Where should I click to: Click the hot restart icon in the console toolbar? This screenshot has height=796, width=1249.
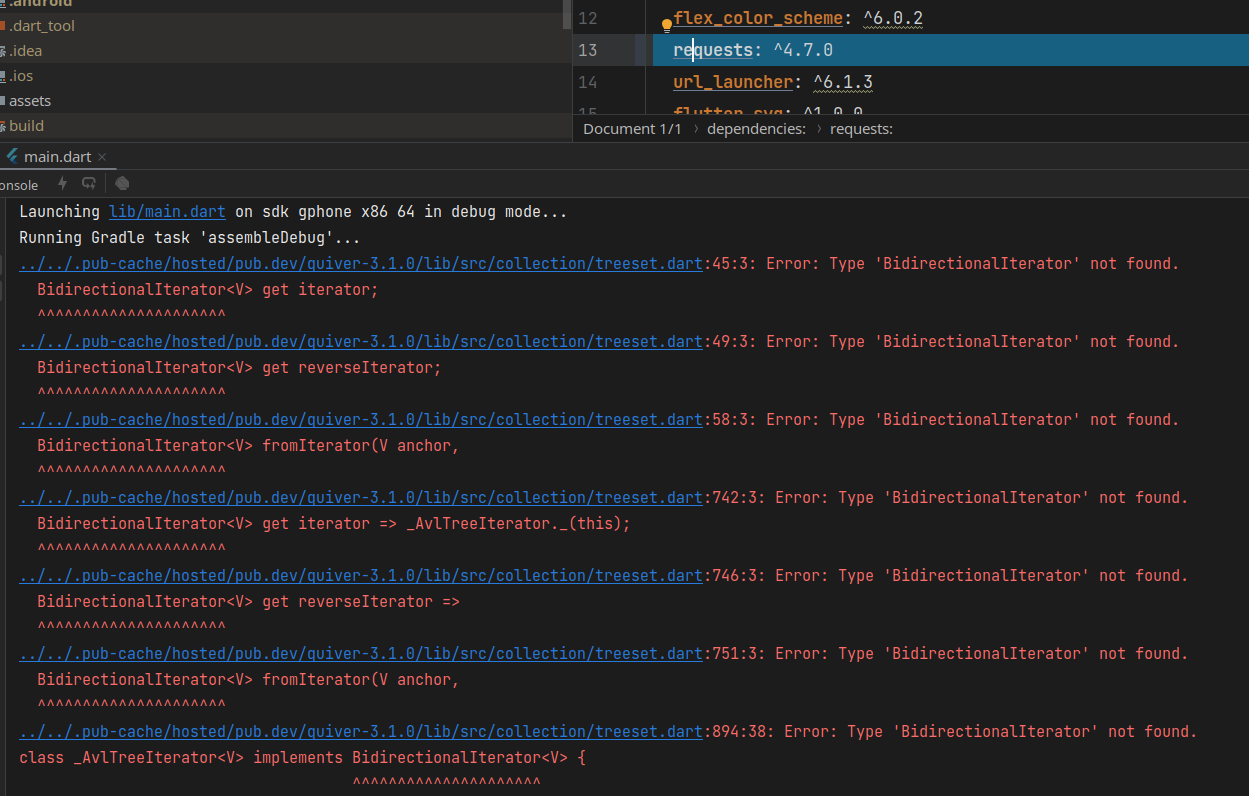[x=88, y=183]
